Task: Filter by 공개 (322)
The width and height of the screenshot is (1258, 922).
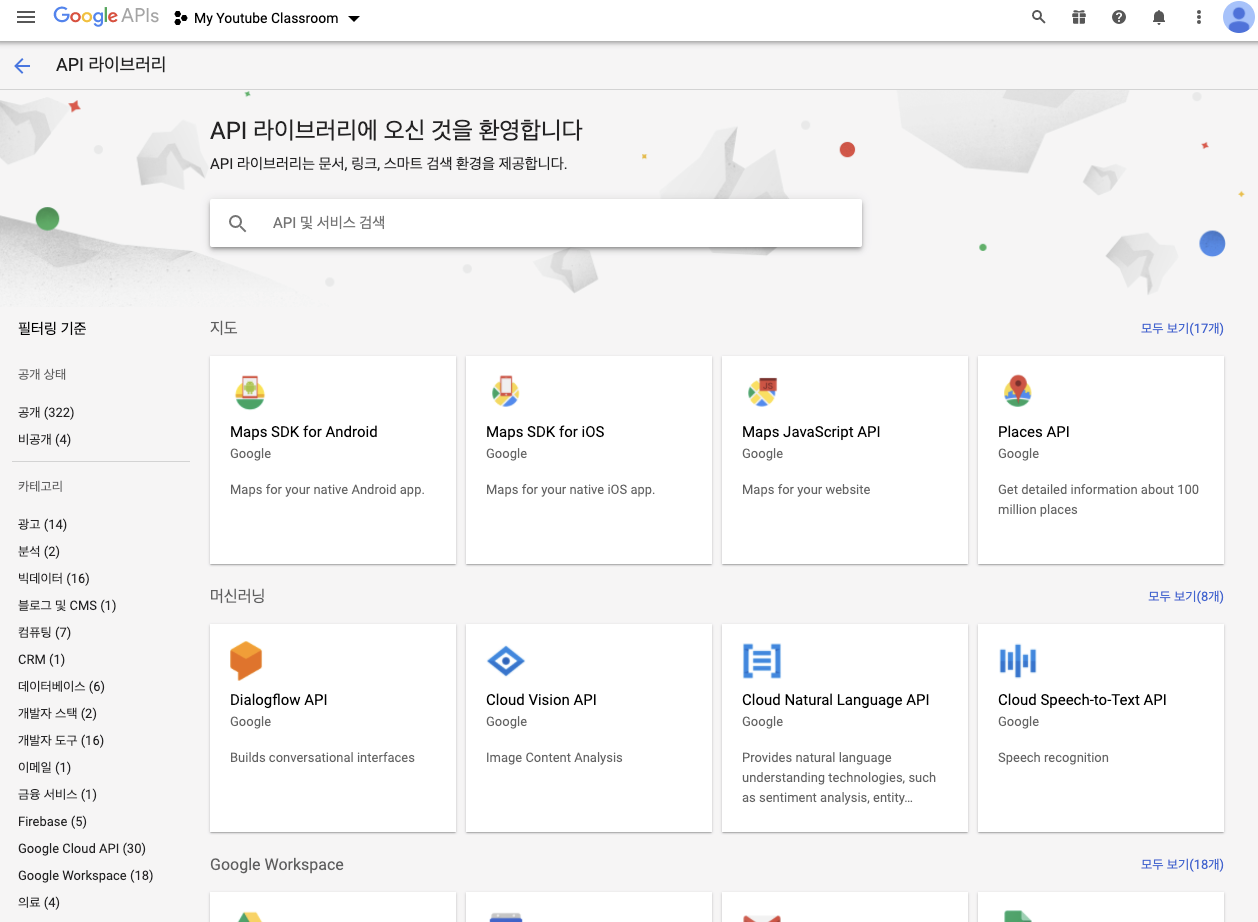Action: [46, 412]
